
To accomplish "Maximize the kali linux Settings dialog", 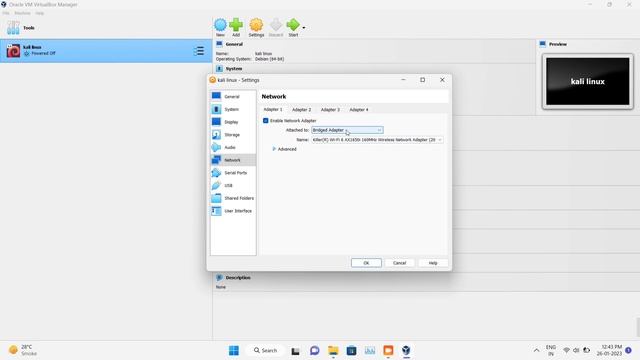I will point(422,80).
